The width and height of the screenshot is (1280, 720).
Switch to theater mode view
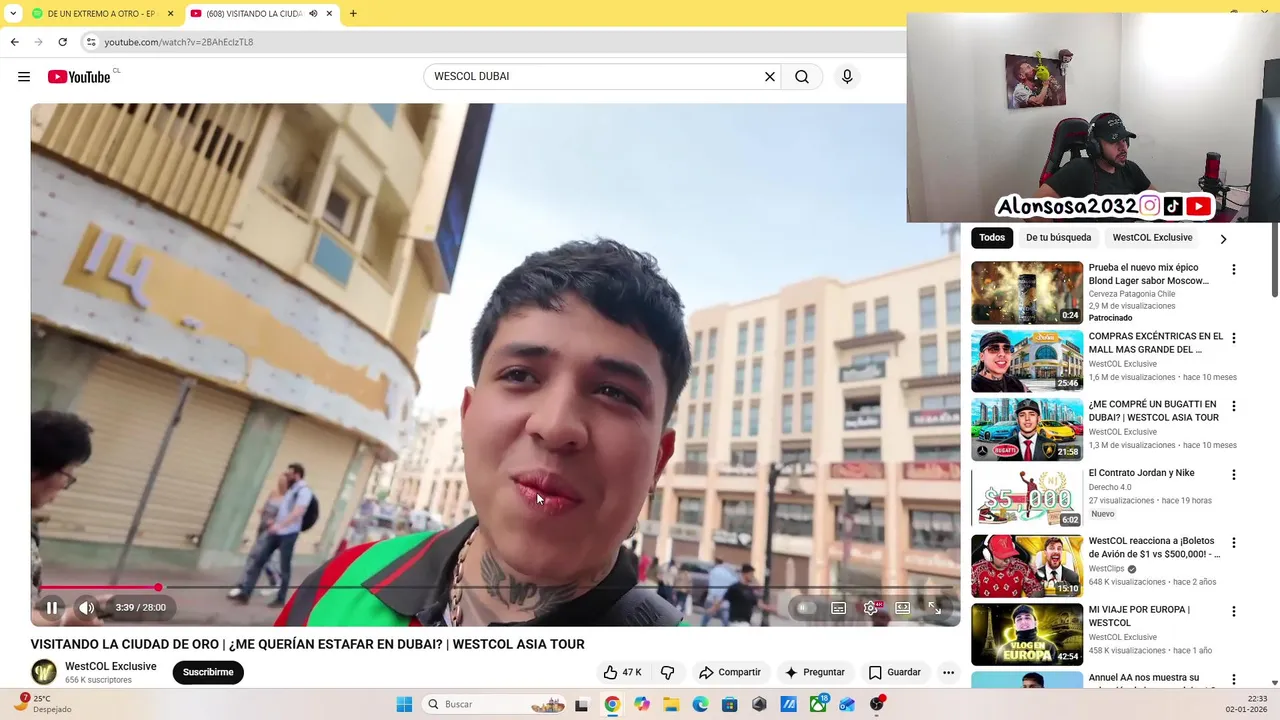903,607
